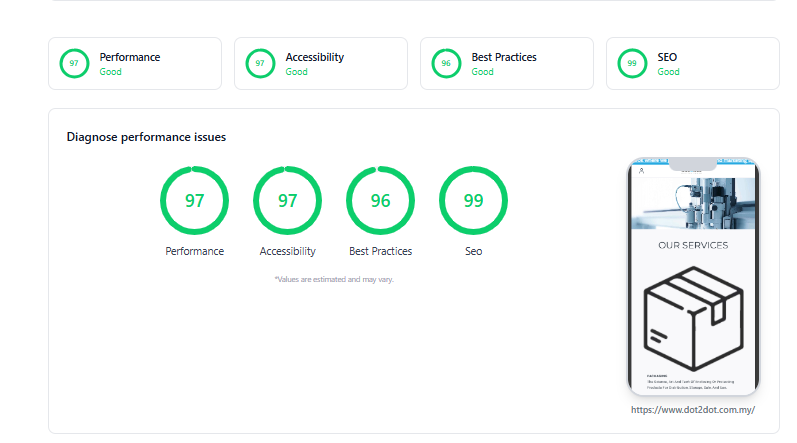Click the small 96 Best Practices ring
This screenshot has width=797, height=443.
446,64
